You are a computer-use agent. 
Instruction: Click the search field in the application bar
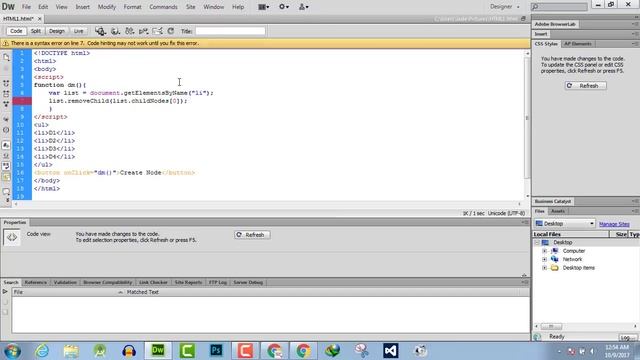[x=559, y=7]
